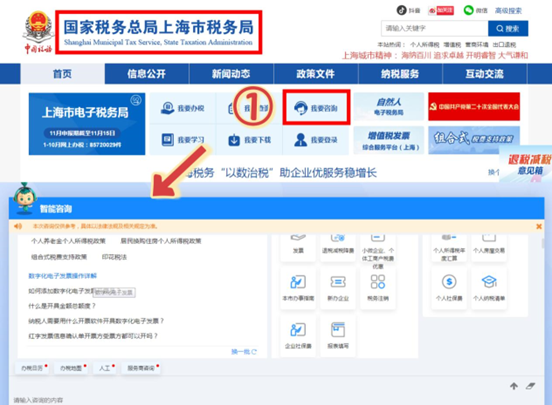Click the blue 搜索 search button

pyautogui.click(x=508, y=29)
